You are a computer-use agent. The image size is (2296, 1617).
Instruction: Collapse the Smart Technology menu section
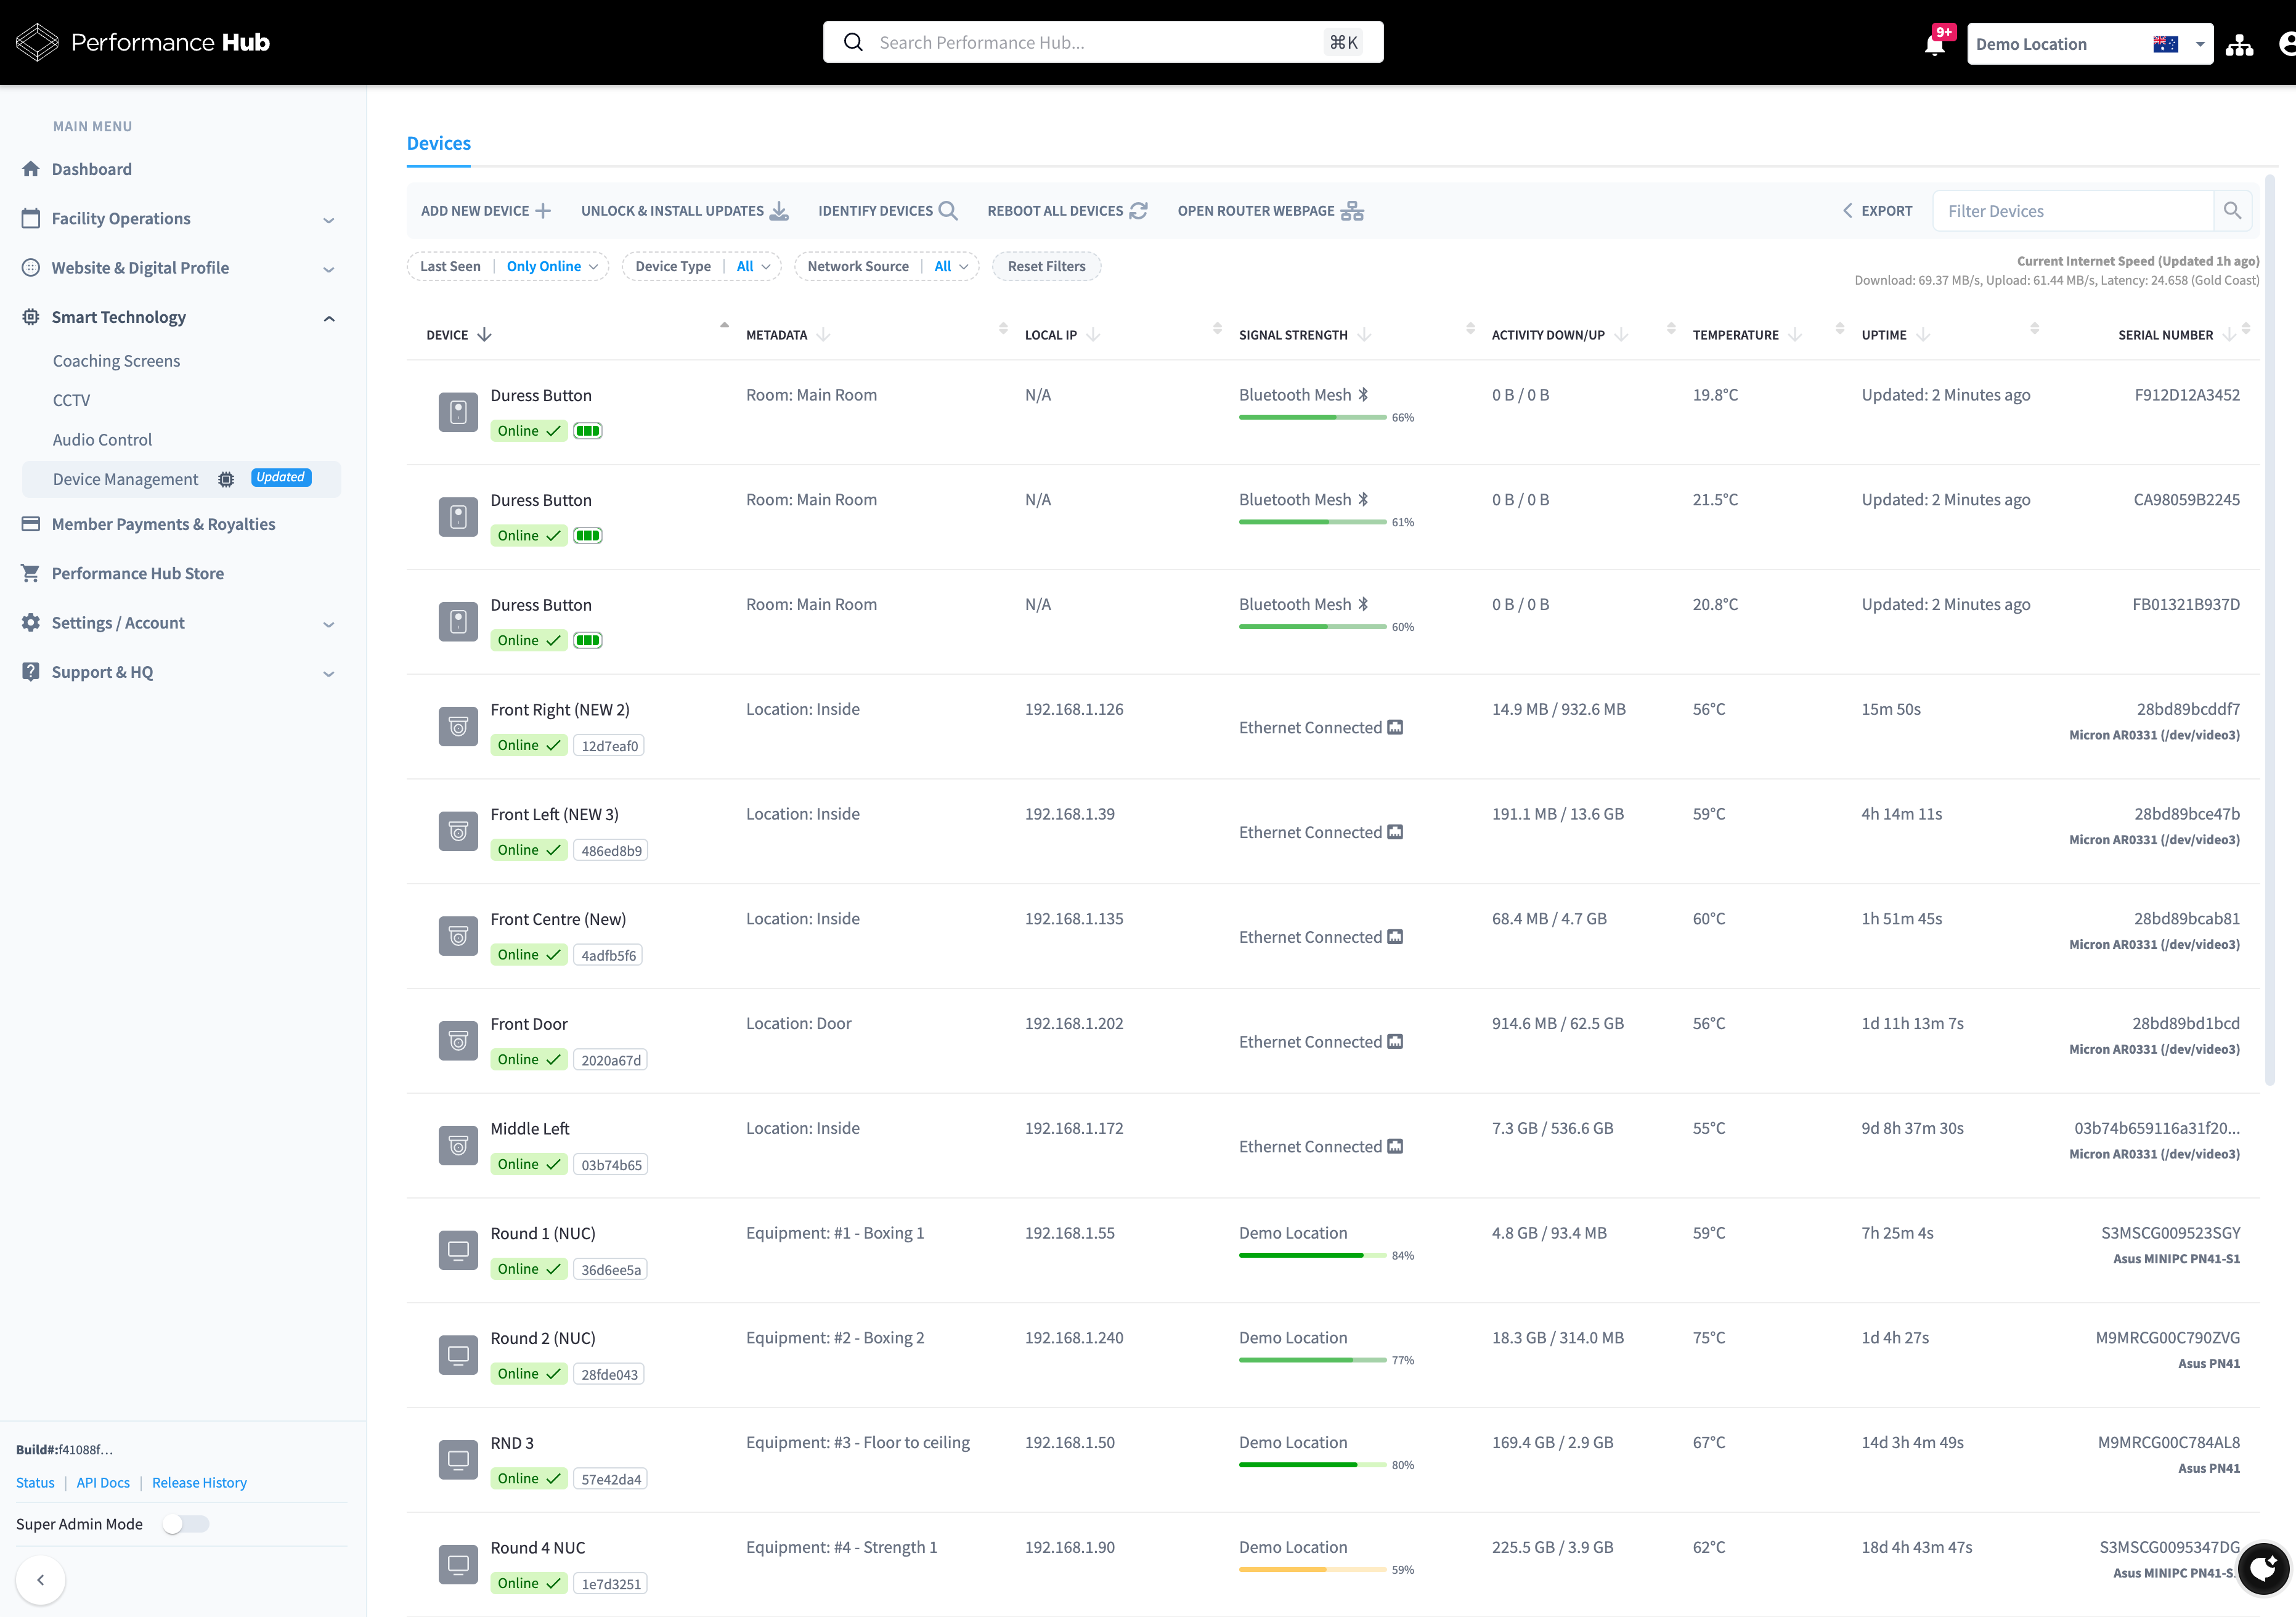pyautogui.click(x=329, y=317)
